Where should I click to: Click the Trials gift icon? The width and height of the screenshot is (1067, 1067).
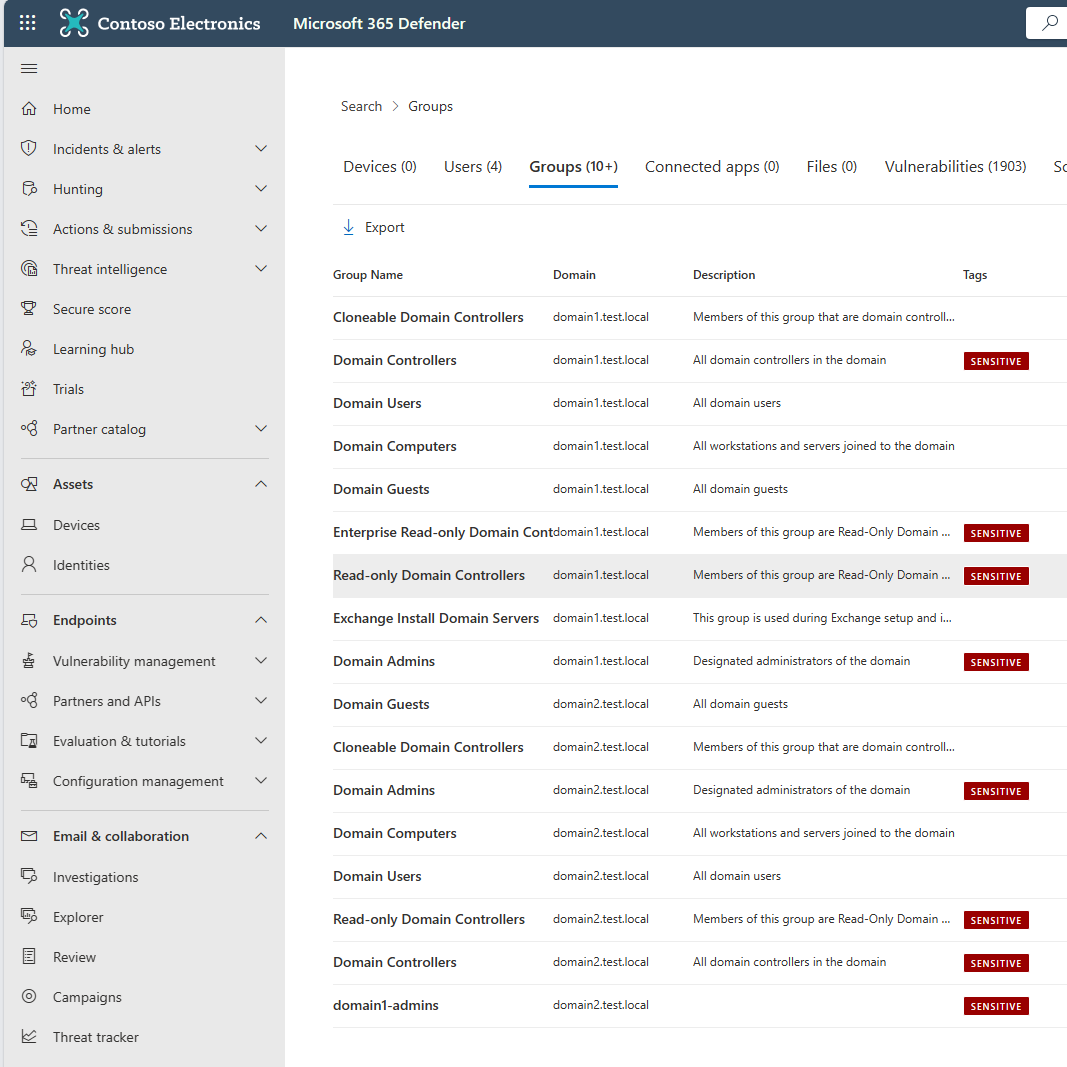(x=29, y=389)
